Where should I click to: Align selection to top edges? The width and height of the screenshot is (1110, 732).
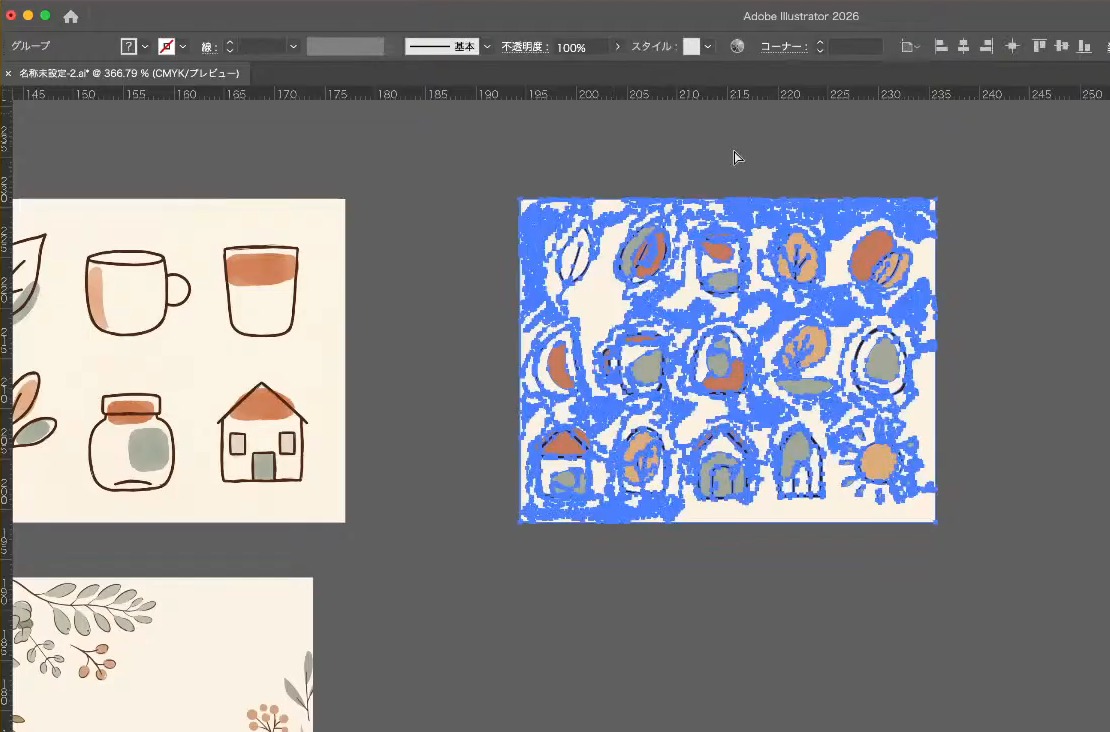(x=1039, y=47)
